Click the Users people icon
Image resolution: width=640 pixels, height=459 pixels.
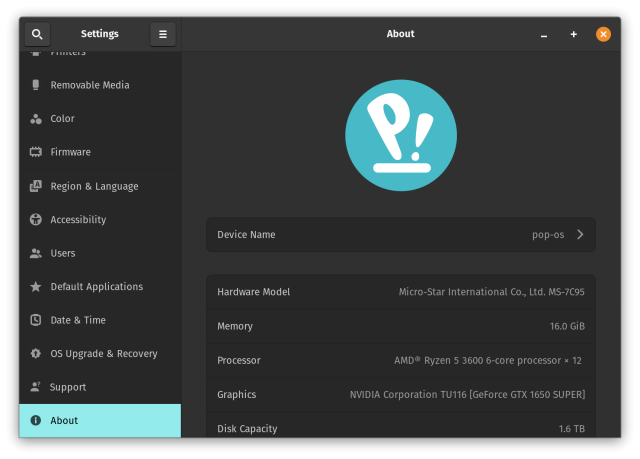(36, 253)
